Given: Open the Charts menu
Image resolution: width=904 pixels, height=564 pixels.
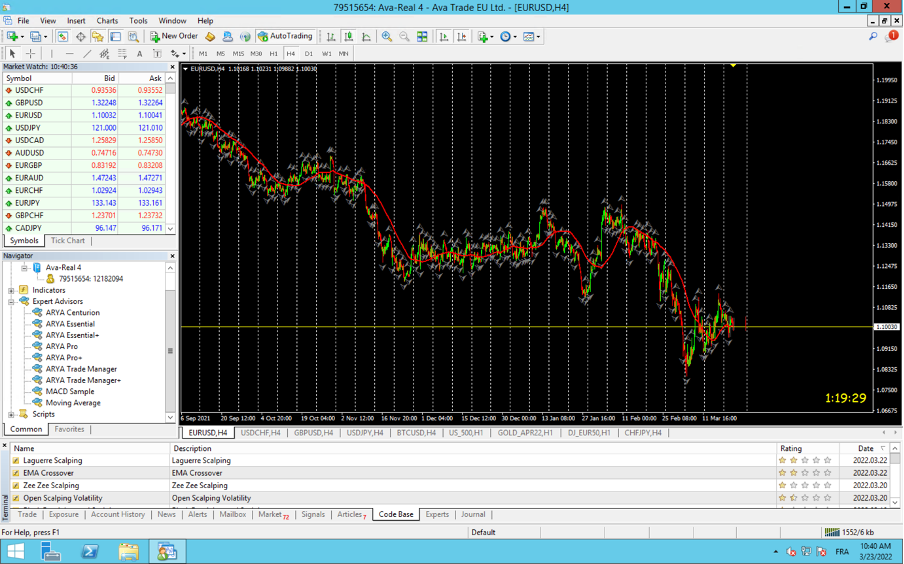Looking at the screenshot, I should tap(107, 21).
